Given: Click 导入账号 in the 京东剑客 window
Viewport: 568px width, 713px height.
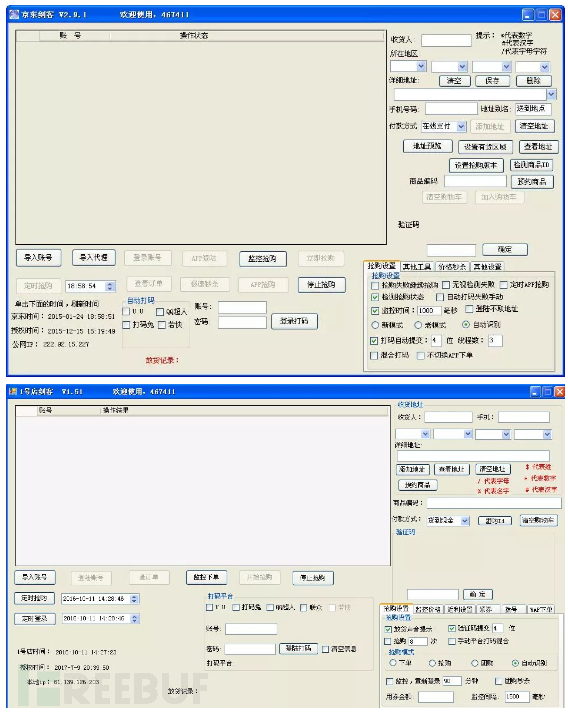Looking at the screenshot, I should tap(38, 258).
